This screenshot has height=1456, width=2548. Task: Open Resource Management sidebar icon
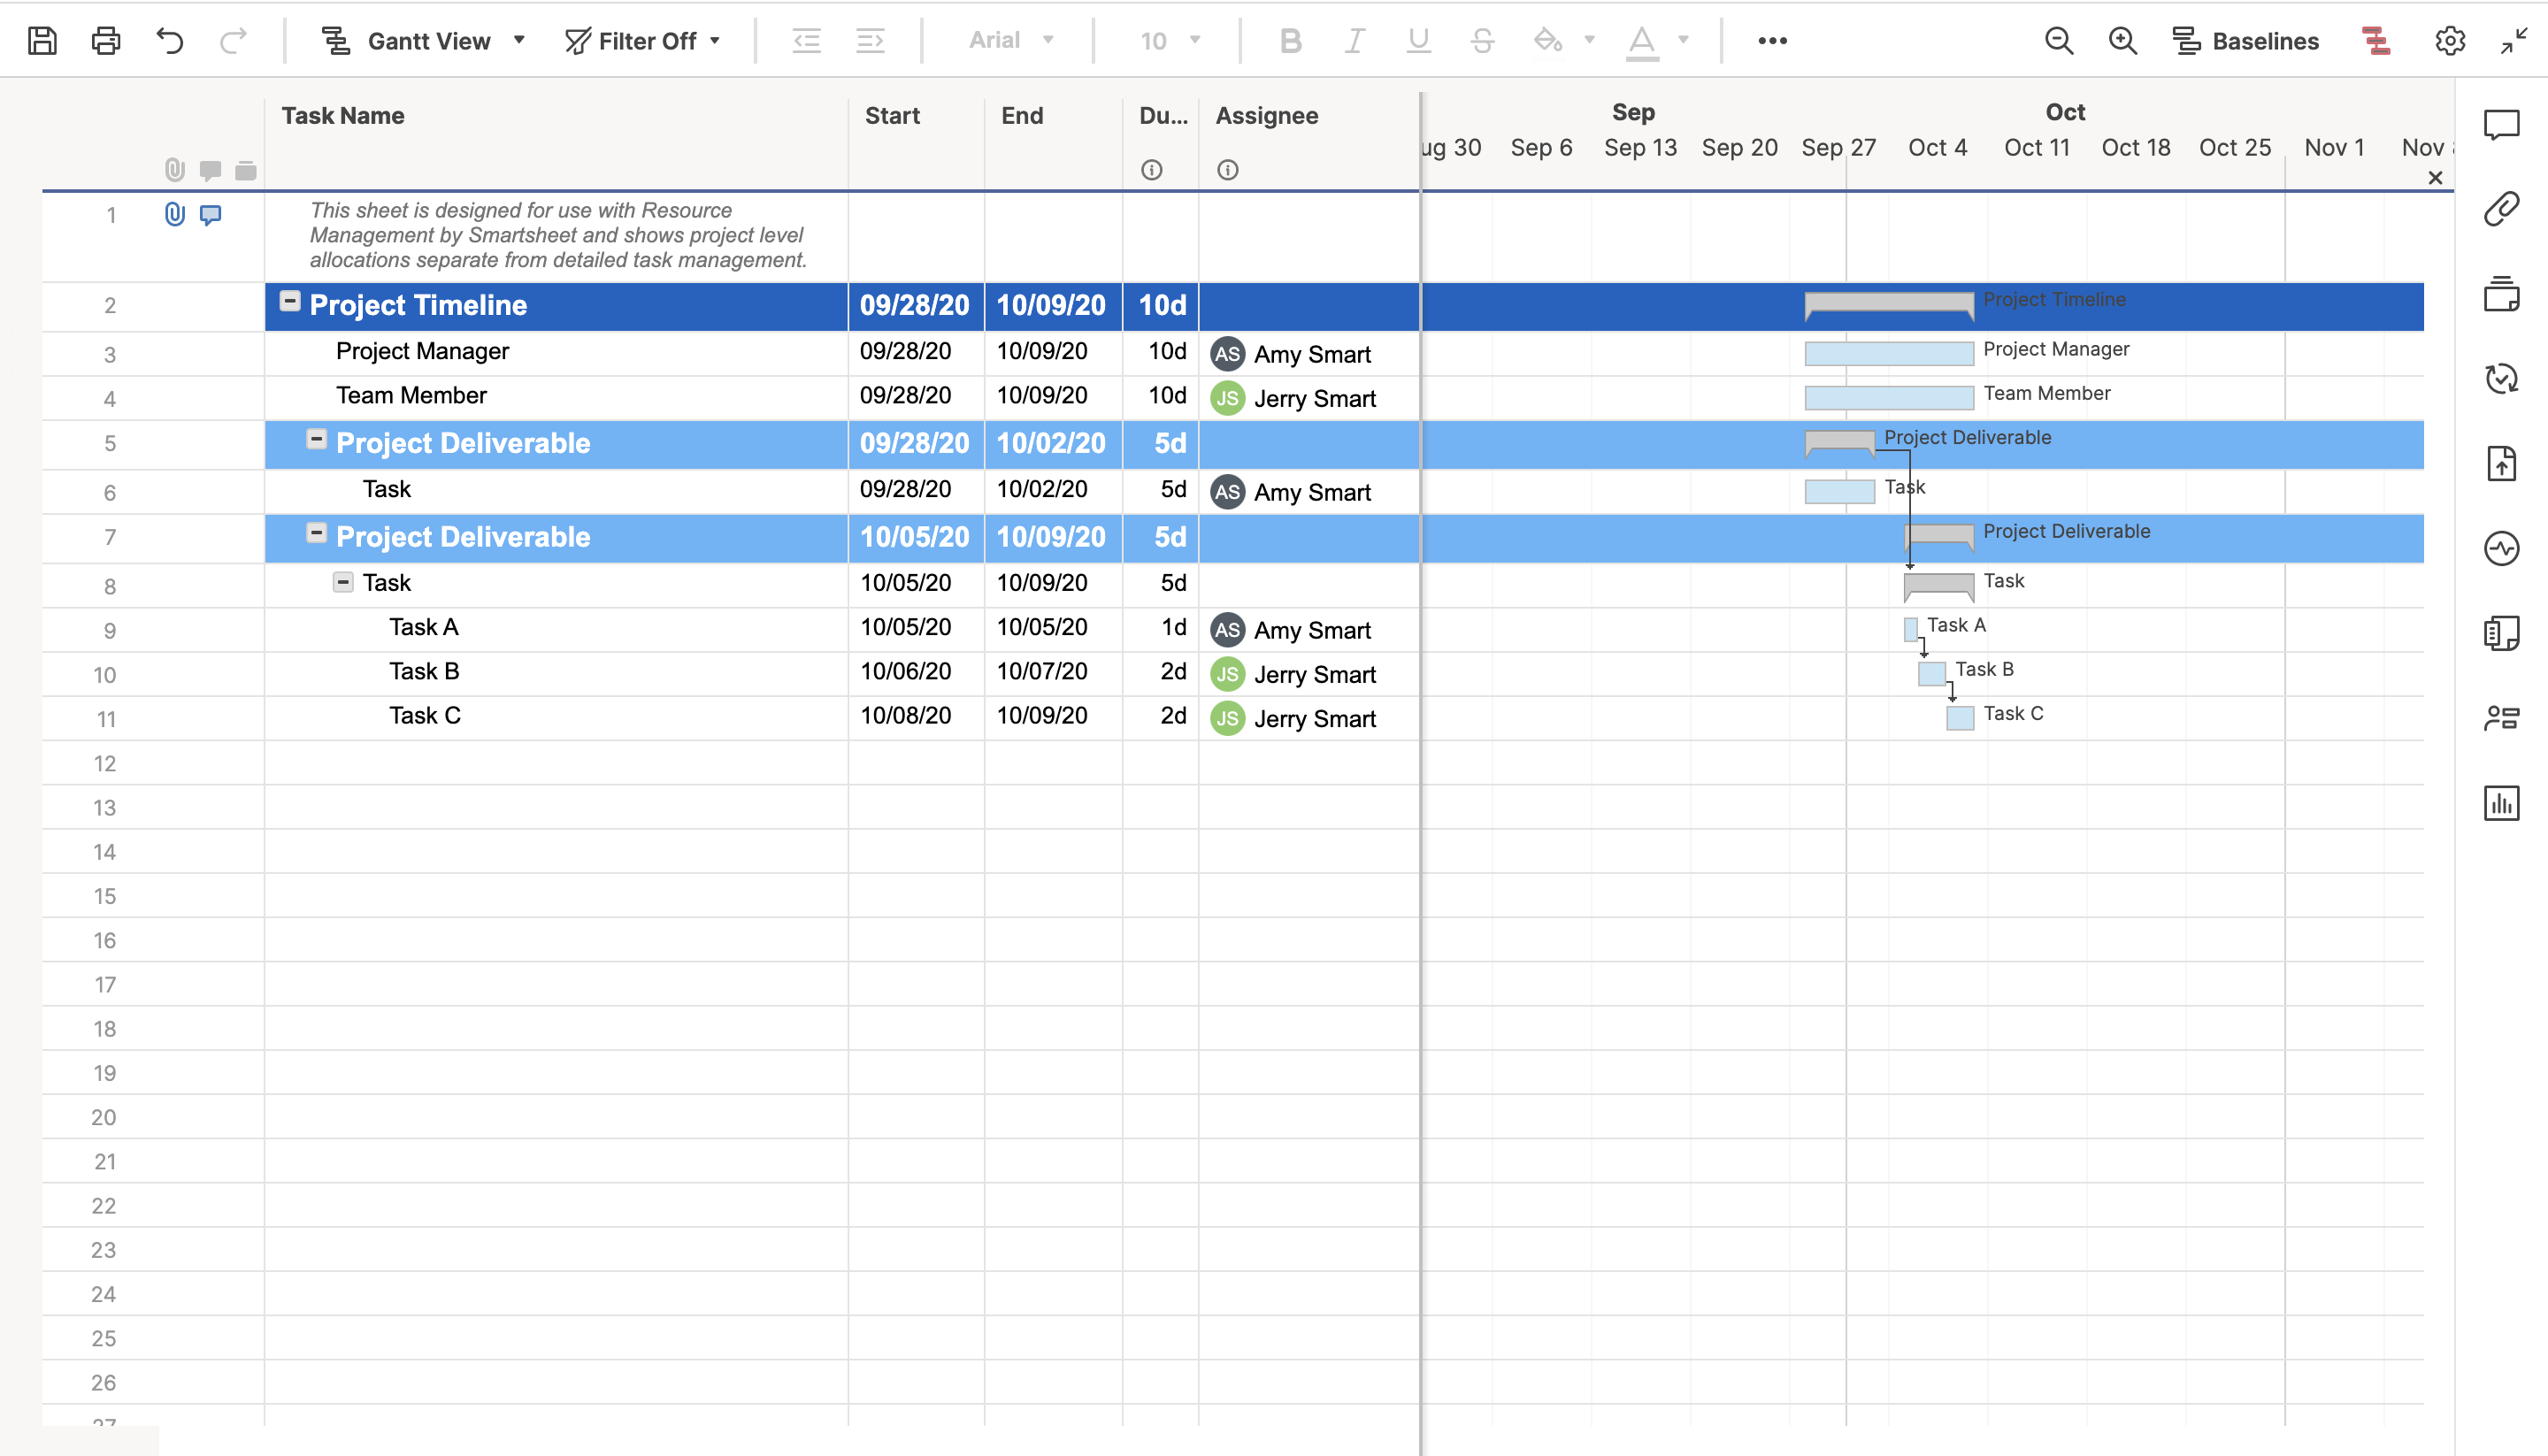click(x=2501, y=717)
